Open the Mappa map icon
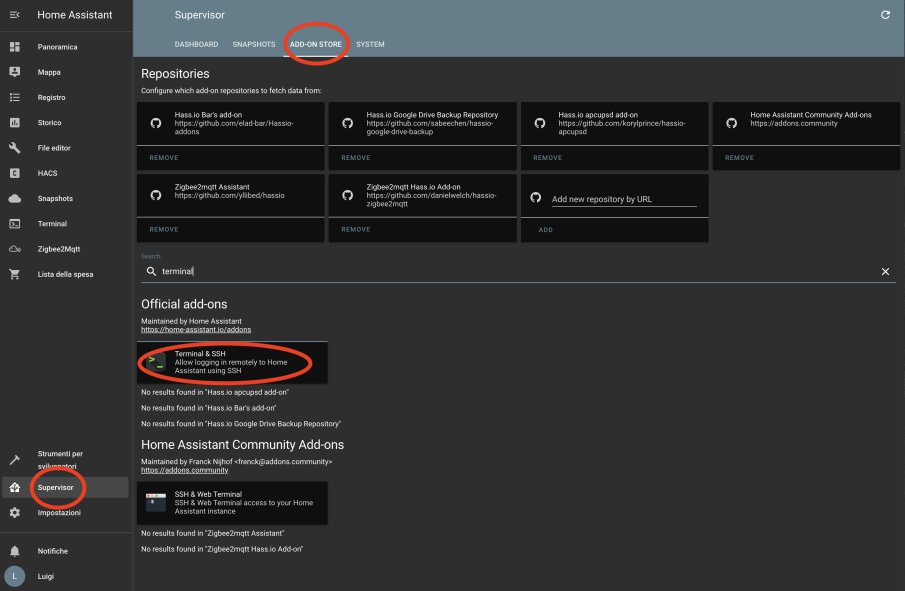This screenshot has width=905, height=591. click(14, 72)
